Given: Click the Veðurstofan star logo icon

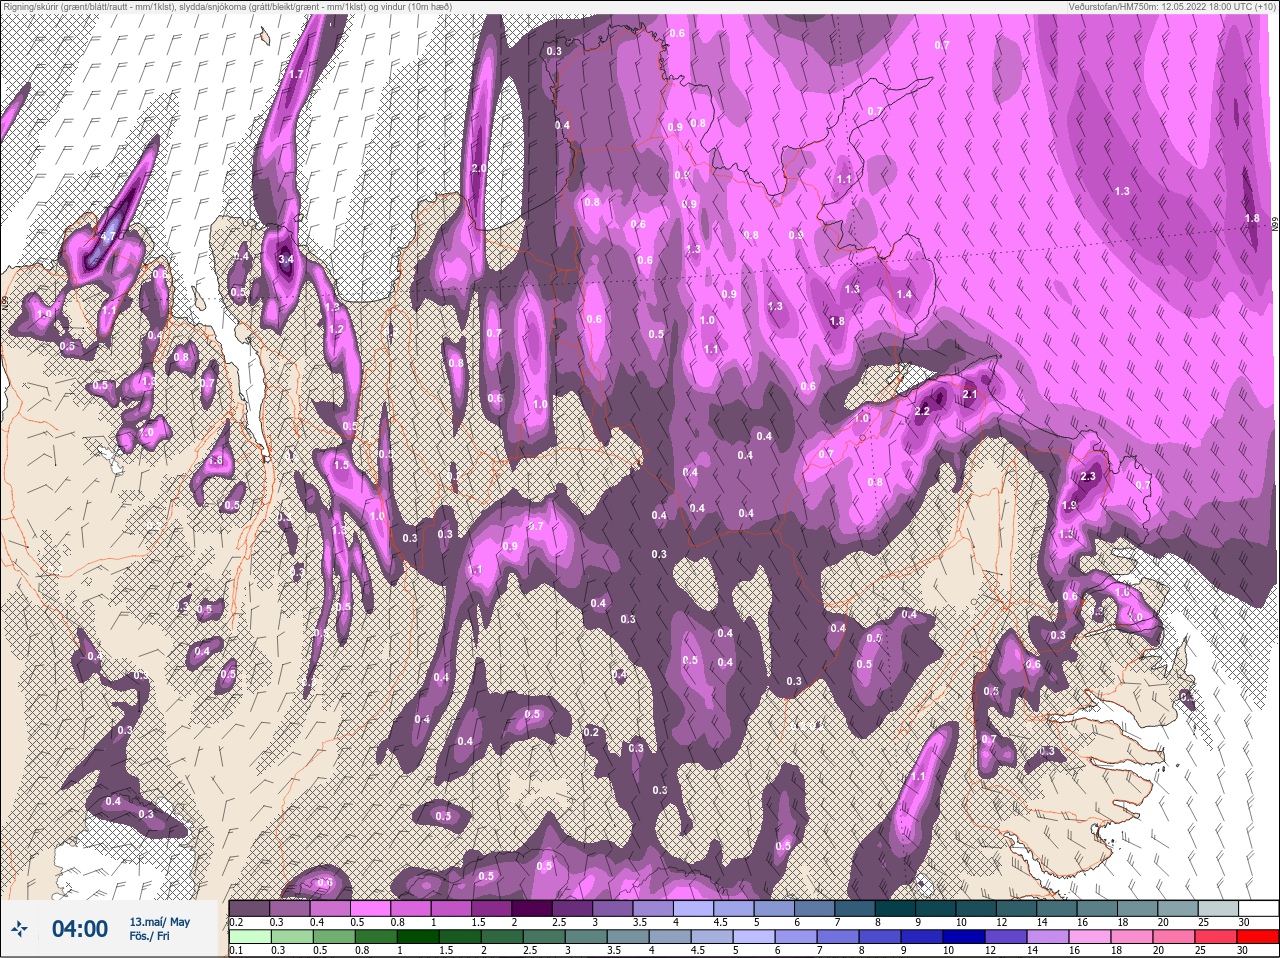Looking at the screenshot, I should tap(20, 929).
